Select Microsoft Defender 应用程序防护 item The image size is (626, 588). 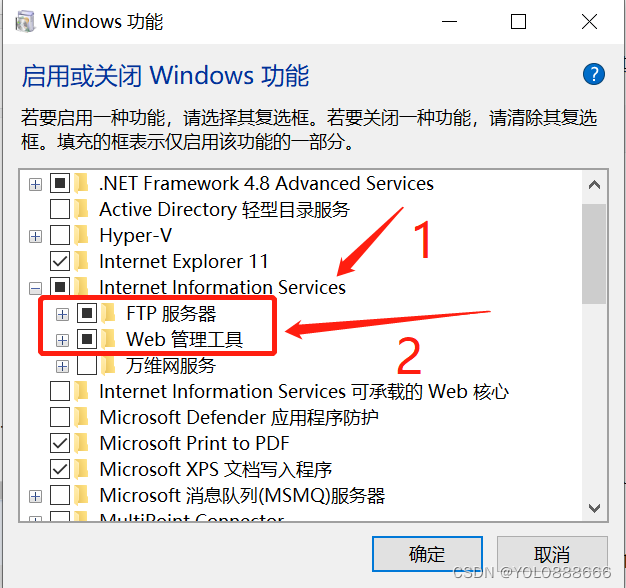click(x=238, y=417)
